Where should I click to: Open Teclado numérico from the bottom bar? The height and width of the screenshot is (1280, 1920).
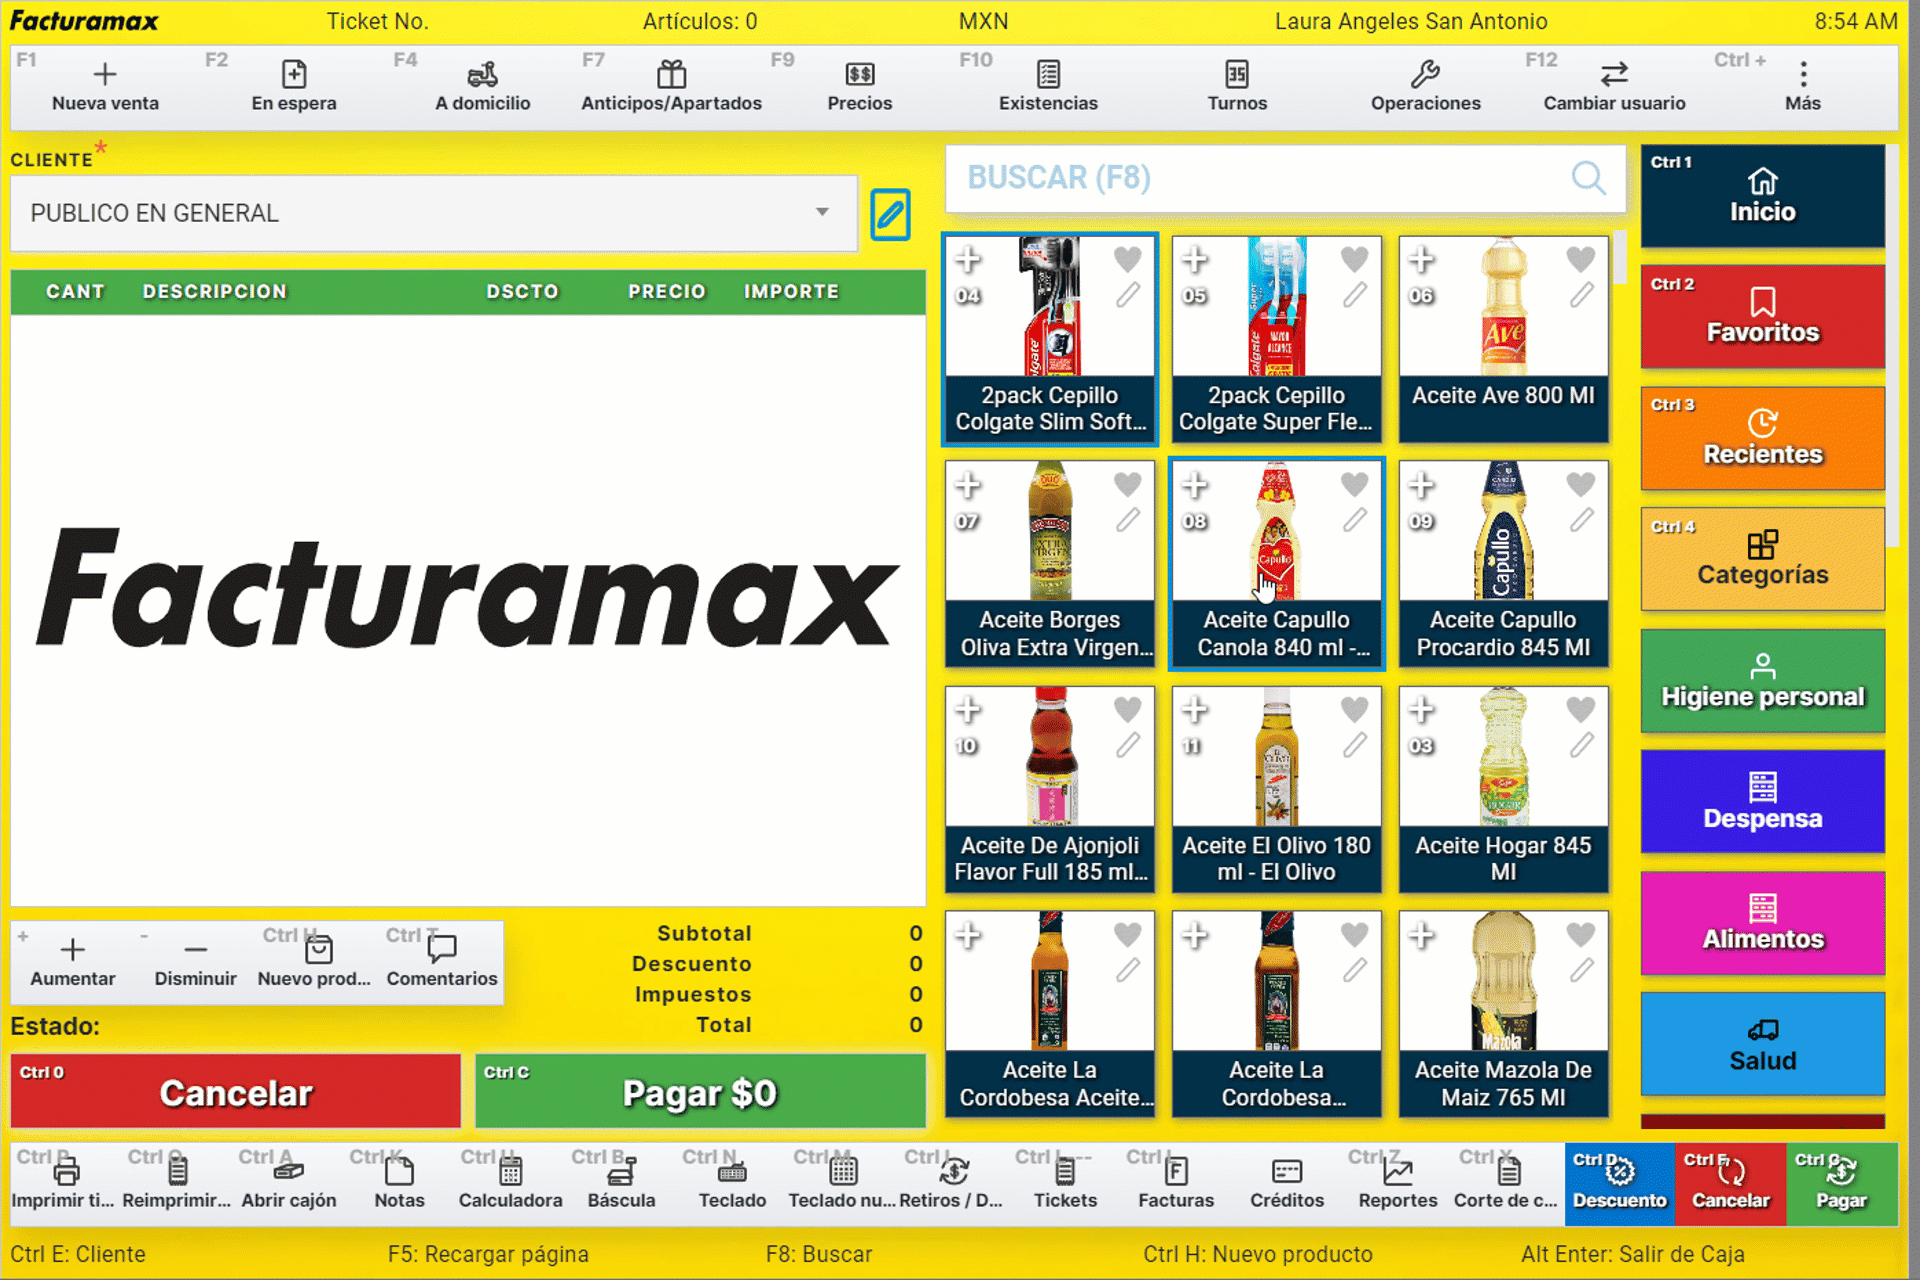pyautogui.click(x=842, y=1184)
